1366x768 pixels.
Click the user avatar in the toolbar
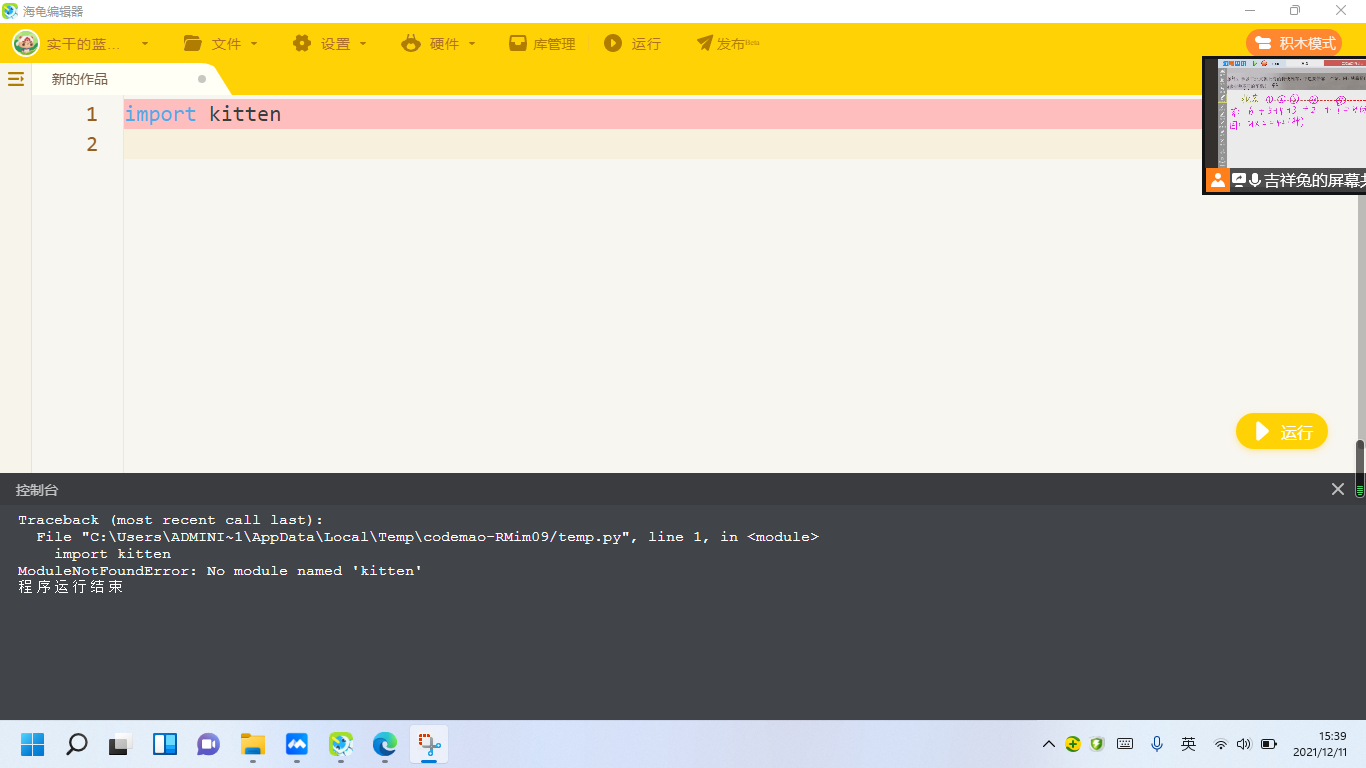click(x=26, y=44)
